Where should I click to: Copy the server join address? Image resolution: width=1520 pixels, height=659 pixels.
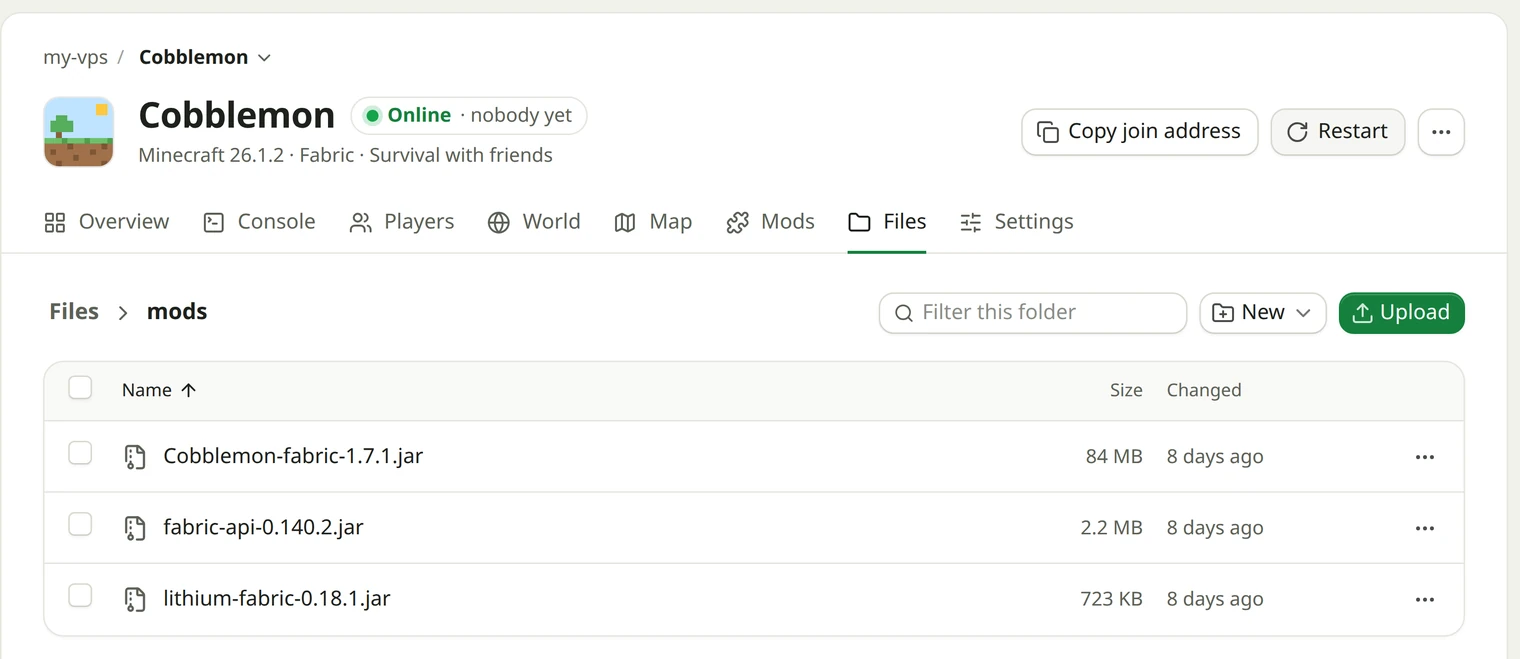[x=1139, y=132]
